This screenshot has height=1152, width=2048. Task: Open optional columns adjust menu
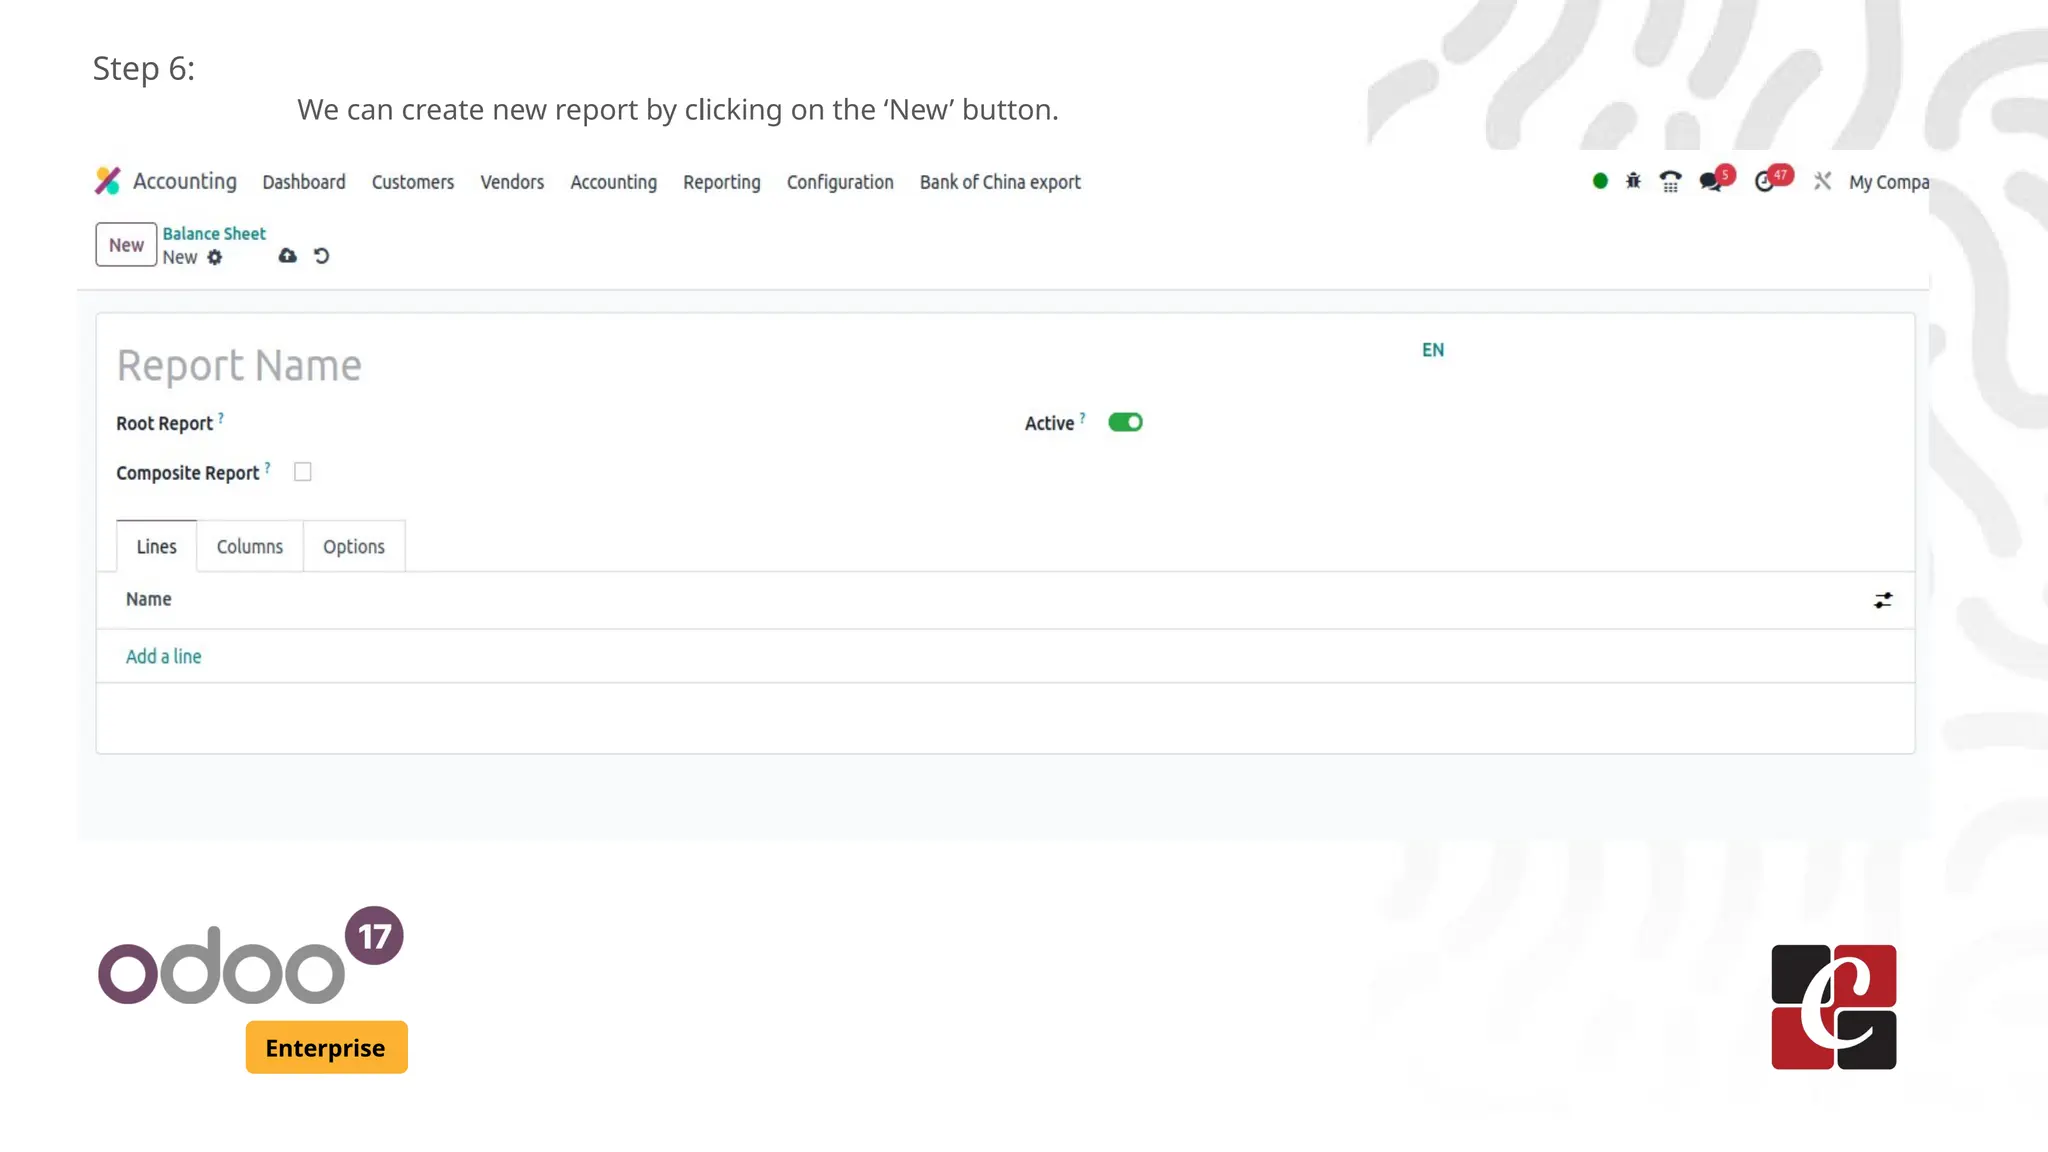click(x=1883, y=600)
